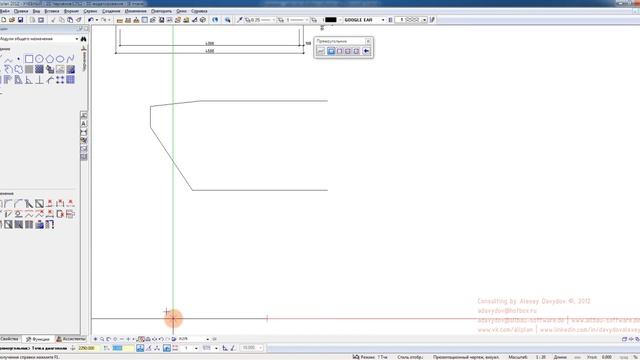The width and height of the screenshot is (640, 360).
Task: Select the Pattern fill tool (blue dotted square)
Action: (39, 69)
